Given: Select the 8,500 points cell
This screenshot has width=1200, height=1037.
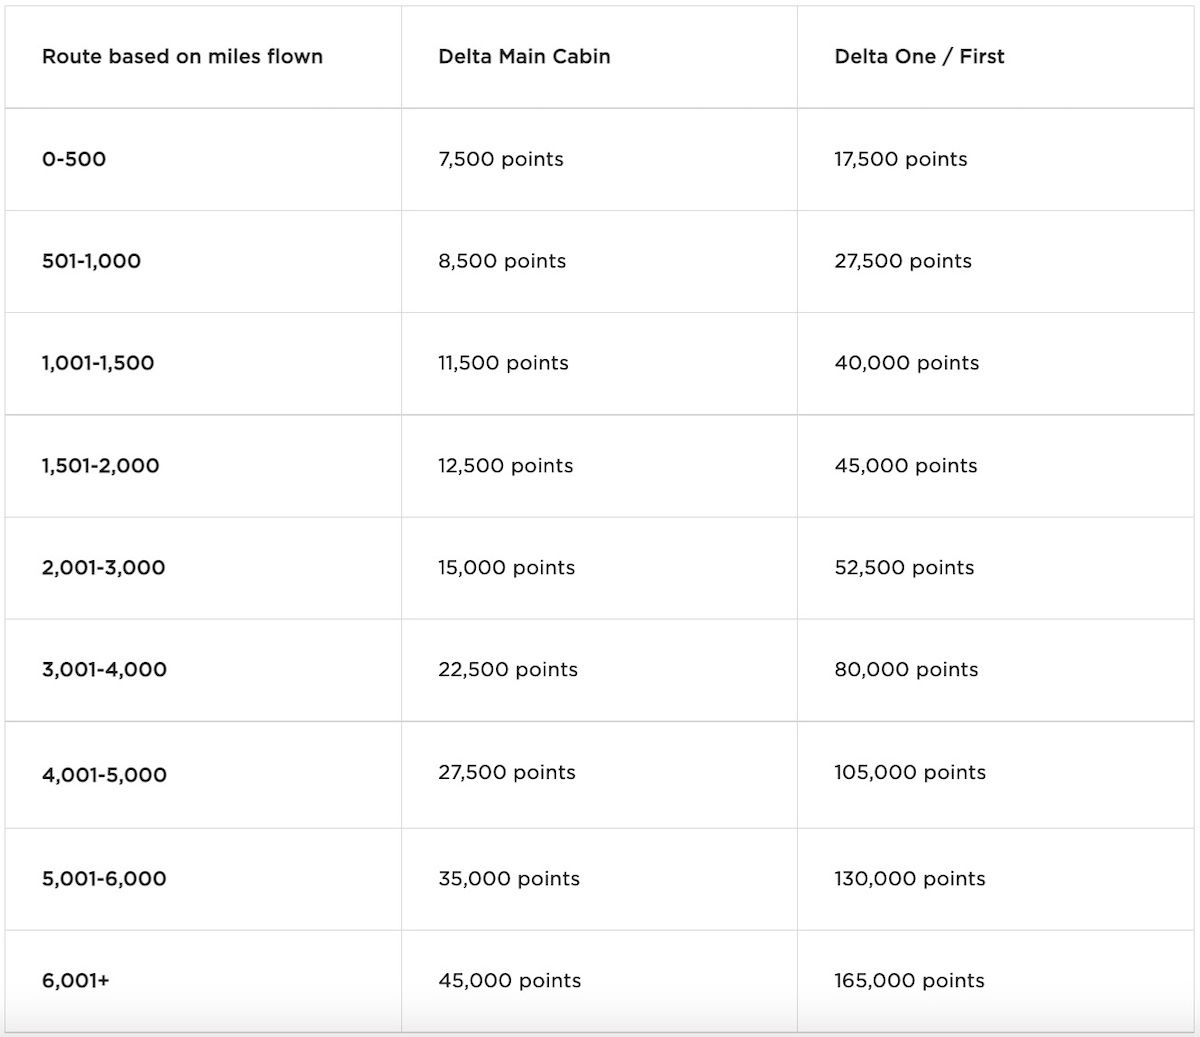Looking at the screenshot, I should click(502, 261).
